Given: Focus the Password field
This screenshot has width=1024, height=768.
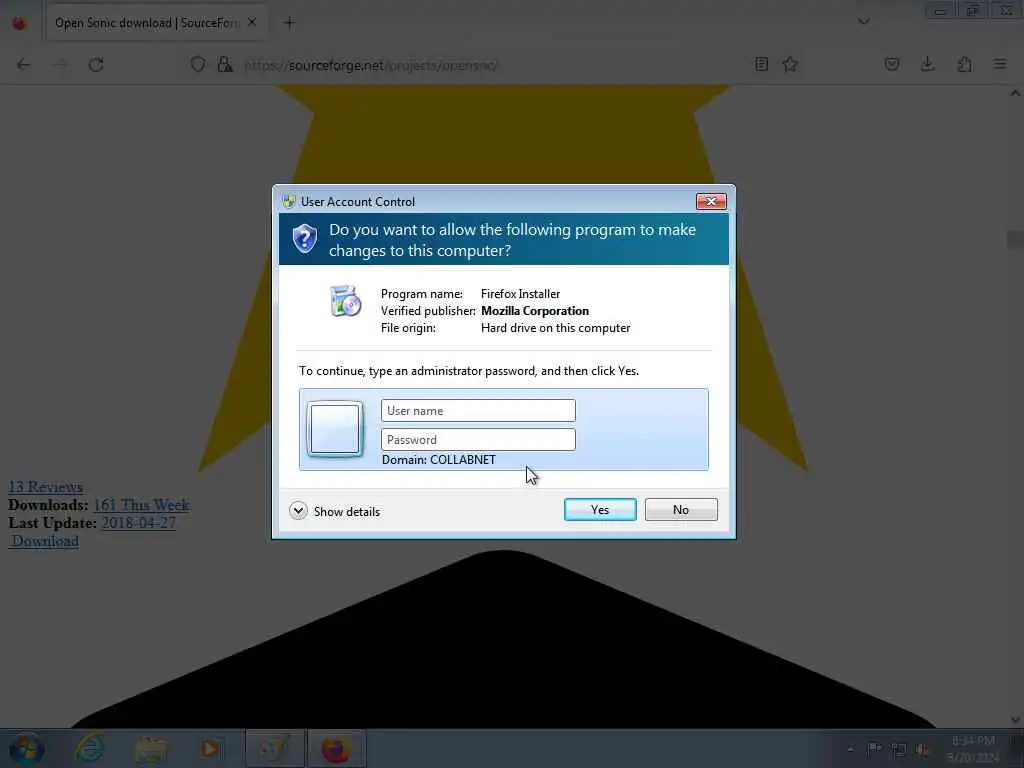Looking at the screenshot, I should 478,440.
